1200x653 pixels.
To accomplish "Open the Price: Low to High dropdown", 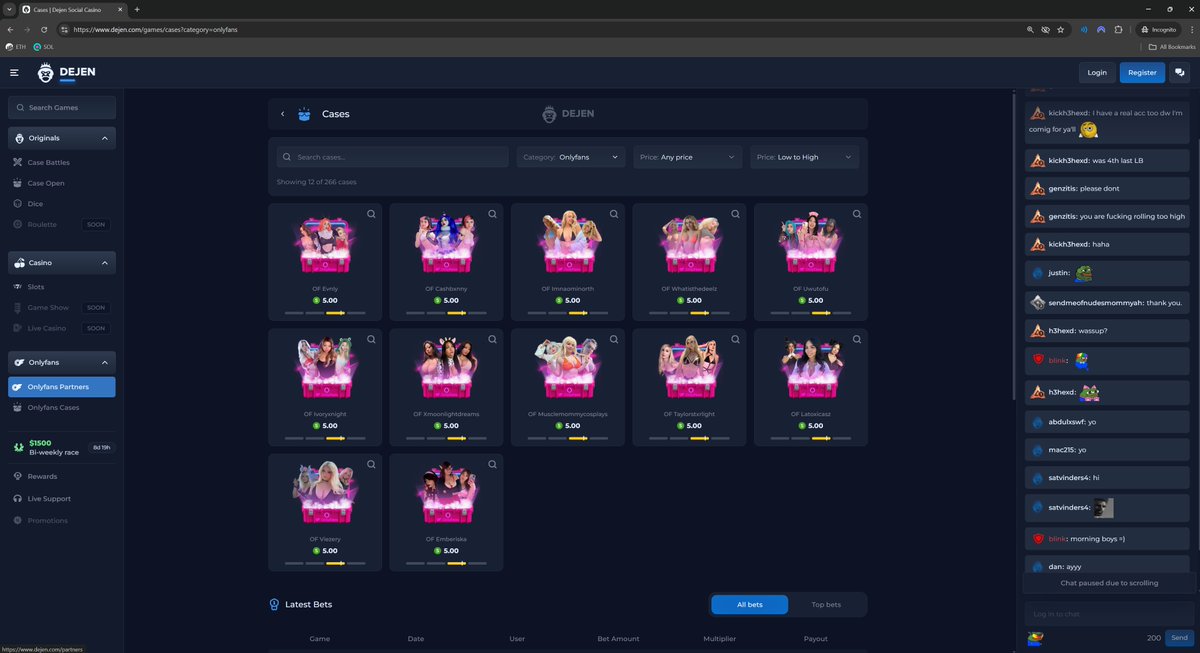I will (x=804, y=157).
